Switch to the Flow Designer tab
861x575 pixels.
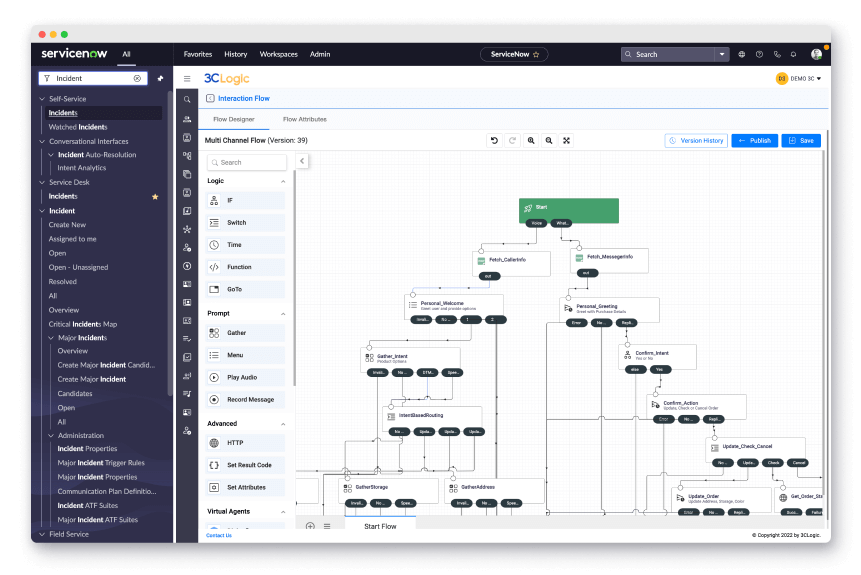[x=234, y=119]
